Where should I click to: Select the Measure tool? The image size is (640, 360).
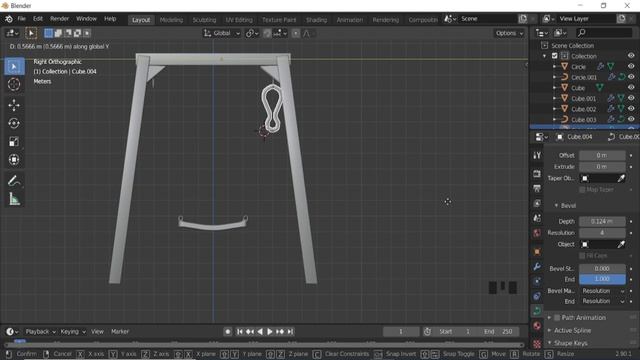point(14,199)
